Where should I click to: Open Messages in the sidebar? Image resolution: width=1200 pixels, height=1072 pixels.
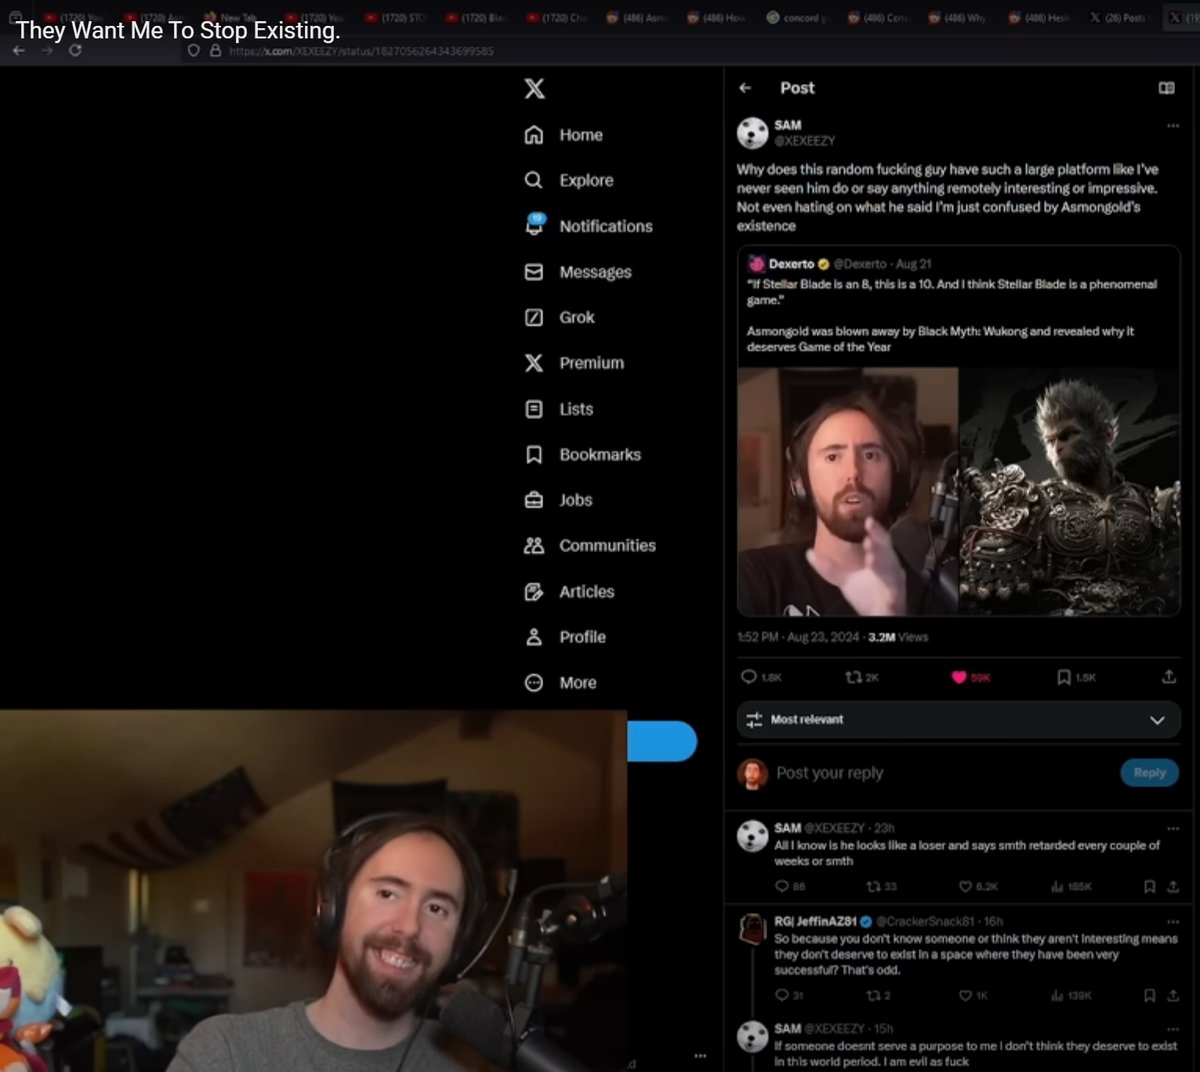578,272
